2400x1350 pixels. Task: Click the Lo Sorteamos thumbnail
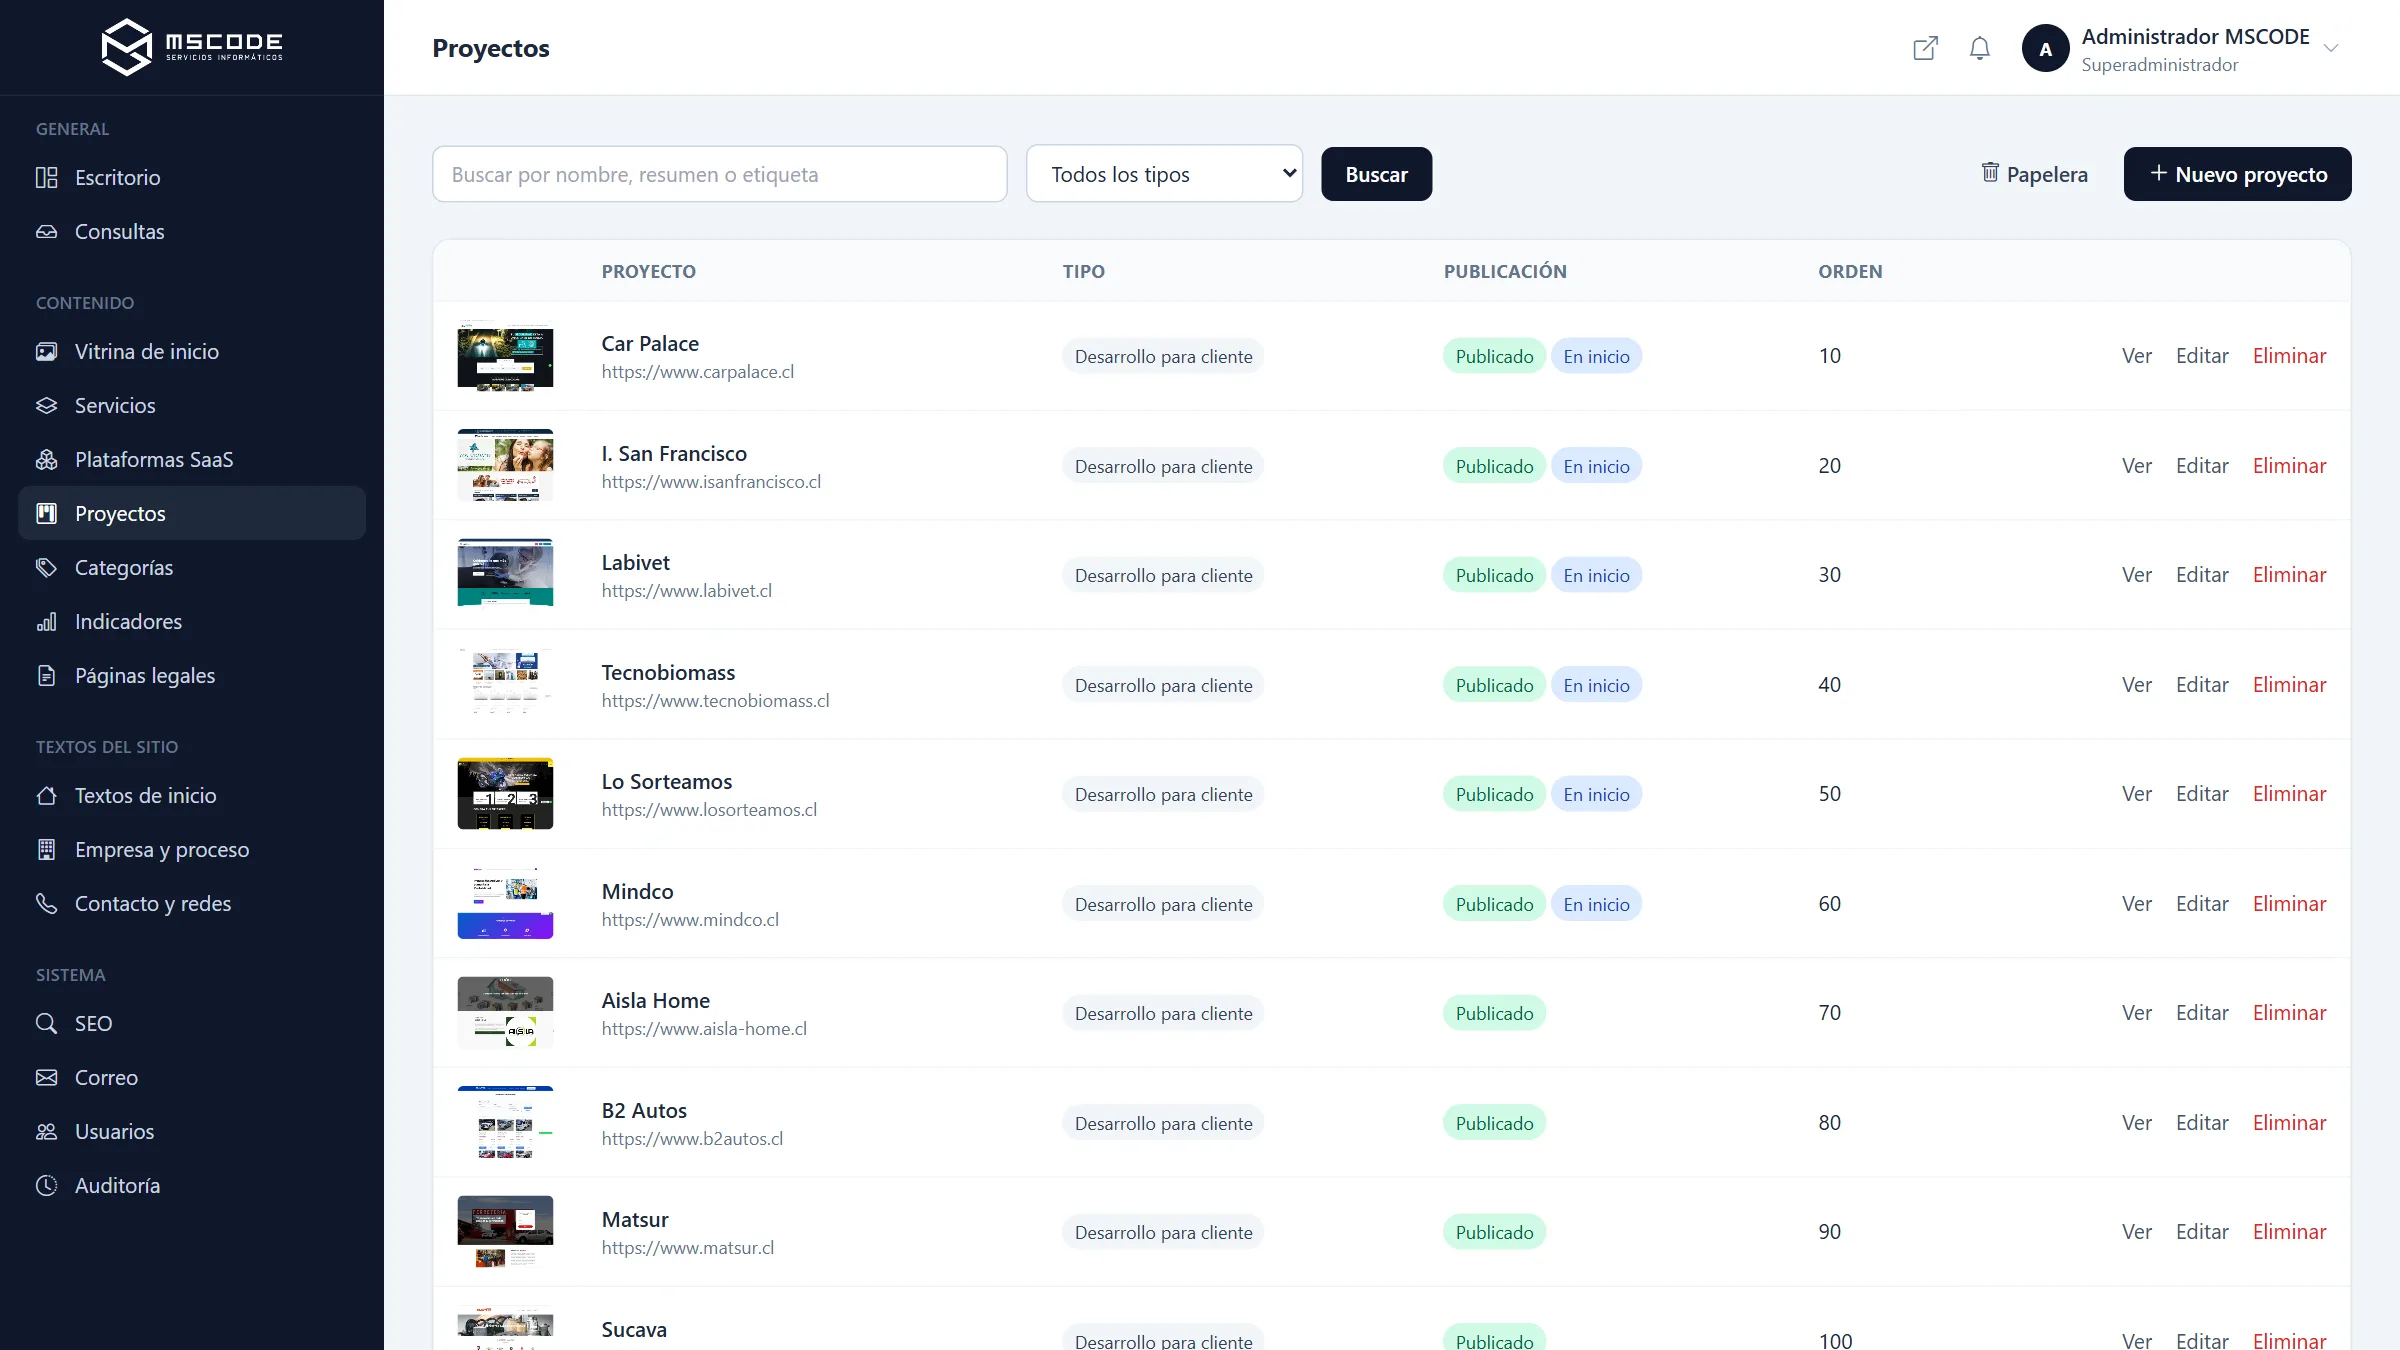point(505,794)
